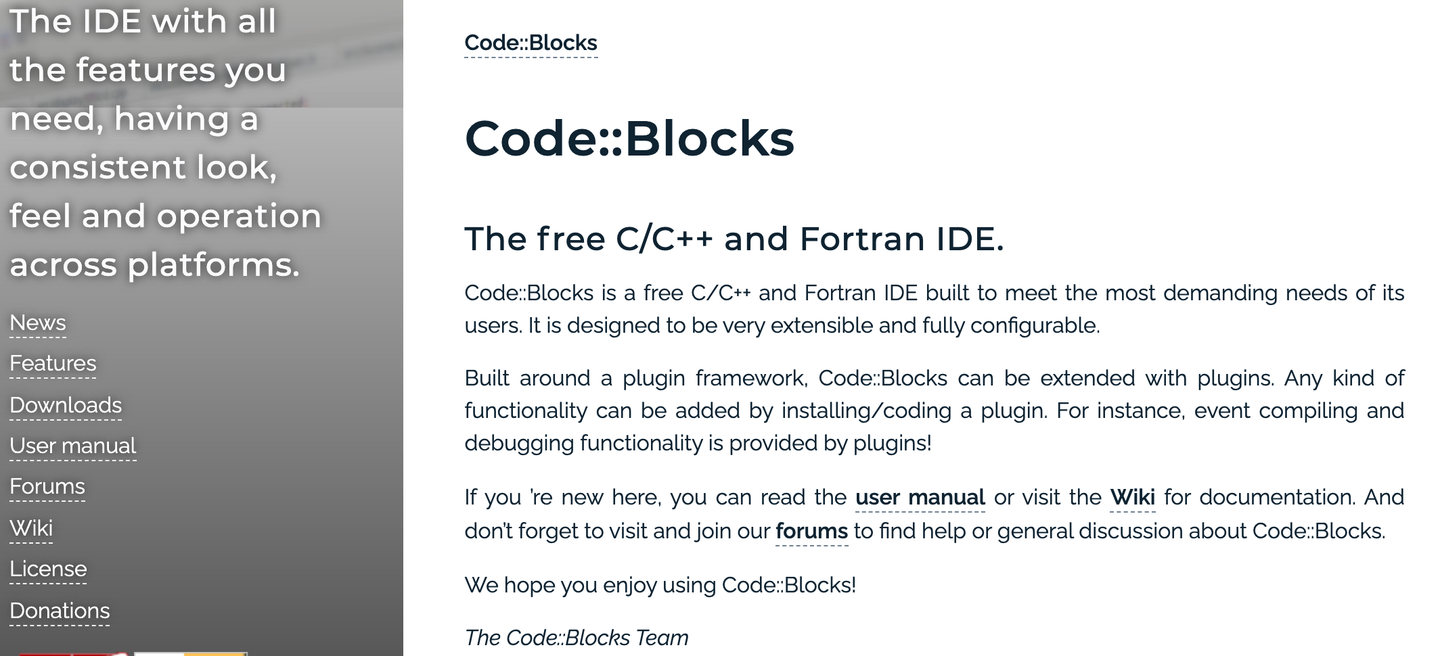Go to Features in the sidebar
1440x656 pixels.
pos(53,364)
